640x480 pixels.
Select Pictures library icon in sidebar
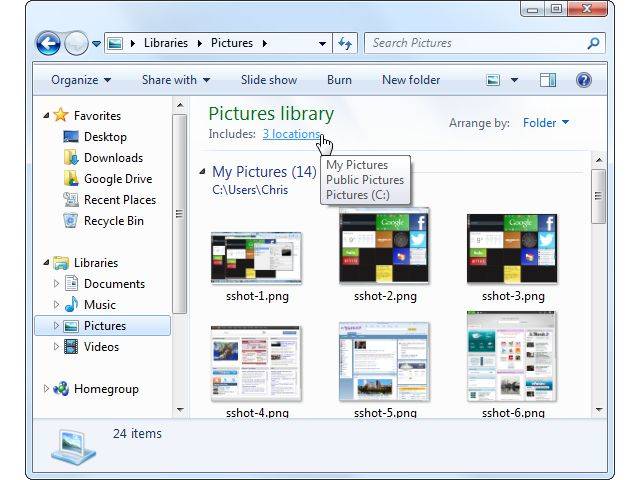point(71,326)
